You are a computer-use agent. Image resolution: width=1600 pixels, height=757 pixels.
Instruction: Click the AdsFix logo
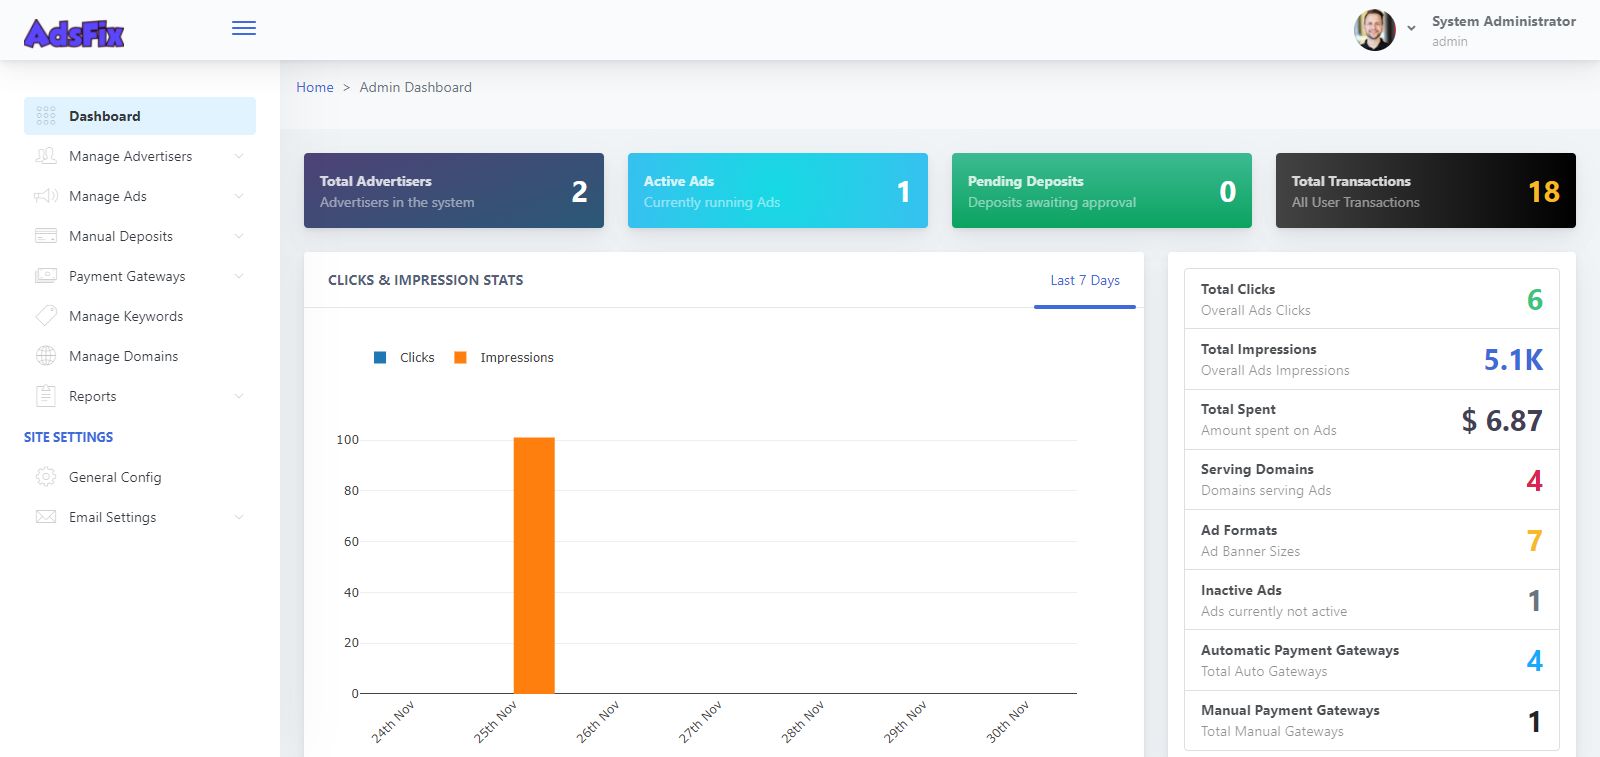point(74,34)
